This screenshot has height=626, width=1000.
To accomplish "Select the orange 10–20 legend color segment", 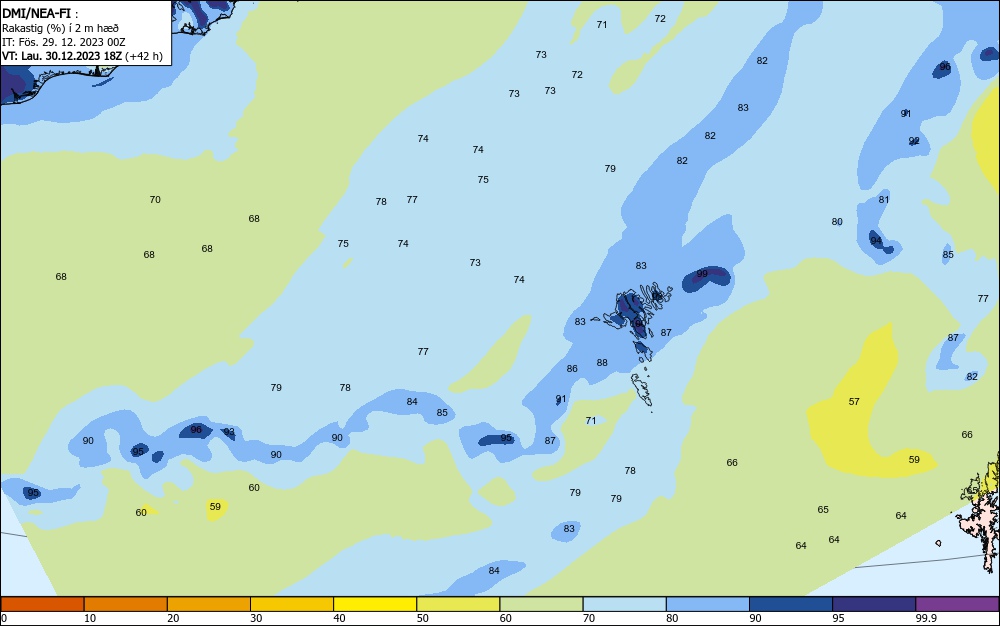I will coord(126,604).
